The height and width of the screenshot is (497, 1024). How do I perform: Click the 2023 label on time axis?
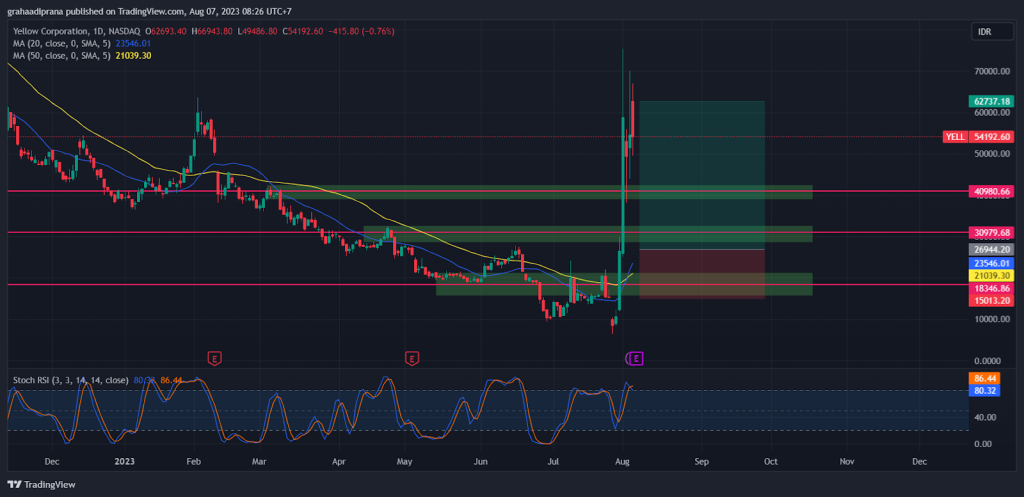point(123,461)
